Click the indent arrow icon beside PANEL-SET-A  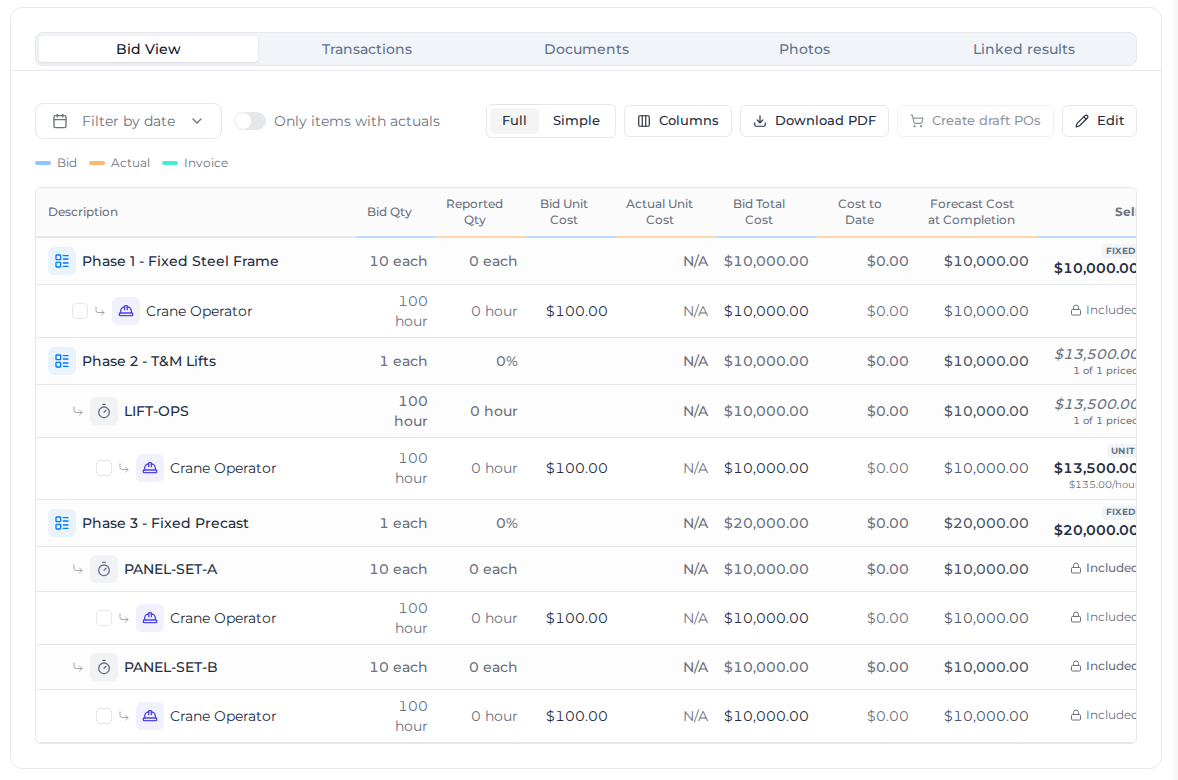77,570
